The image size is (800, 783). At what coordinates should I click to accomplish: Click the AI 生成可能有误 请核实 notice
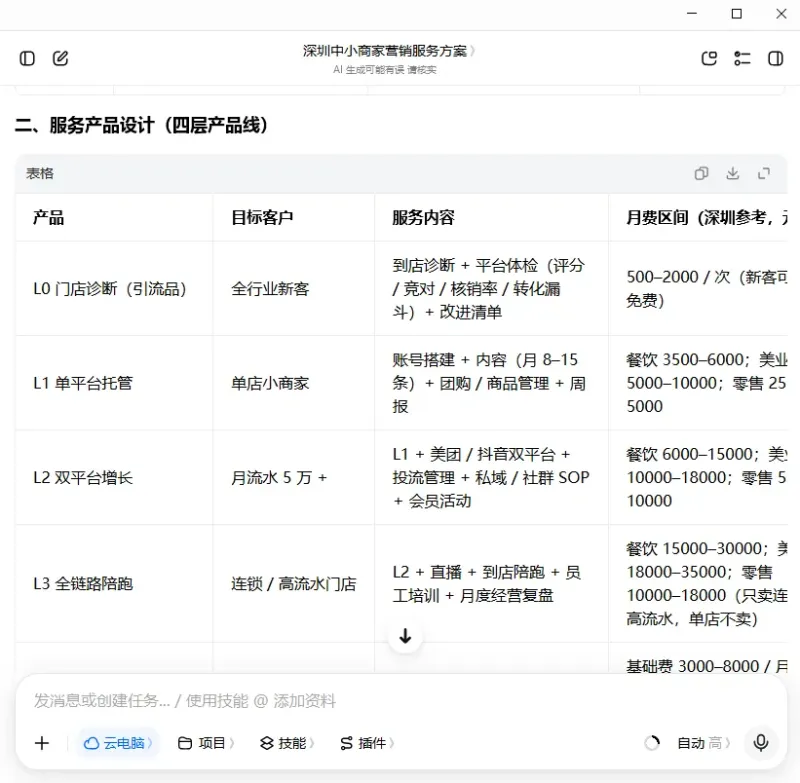coord(385,70)
